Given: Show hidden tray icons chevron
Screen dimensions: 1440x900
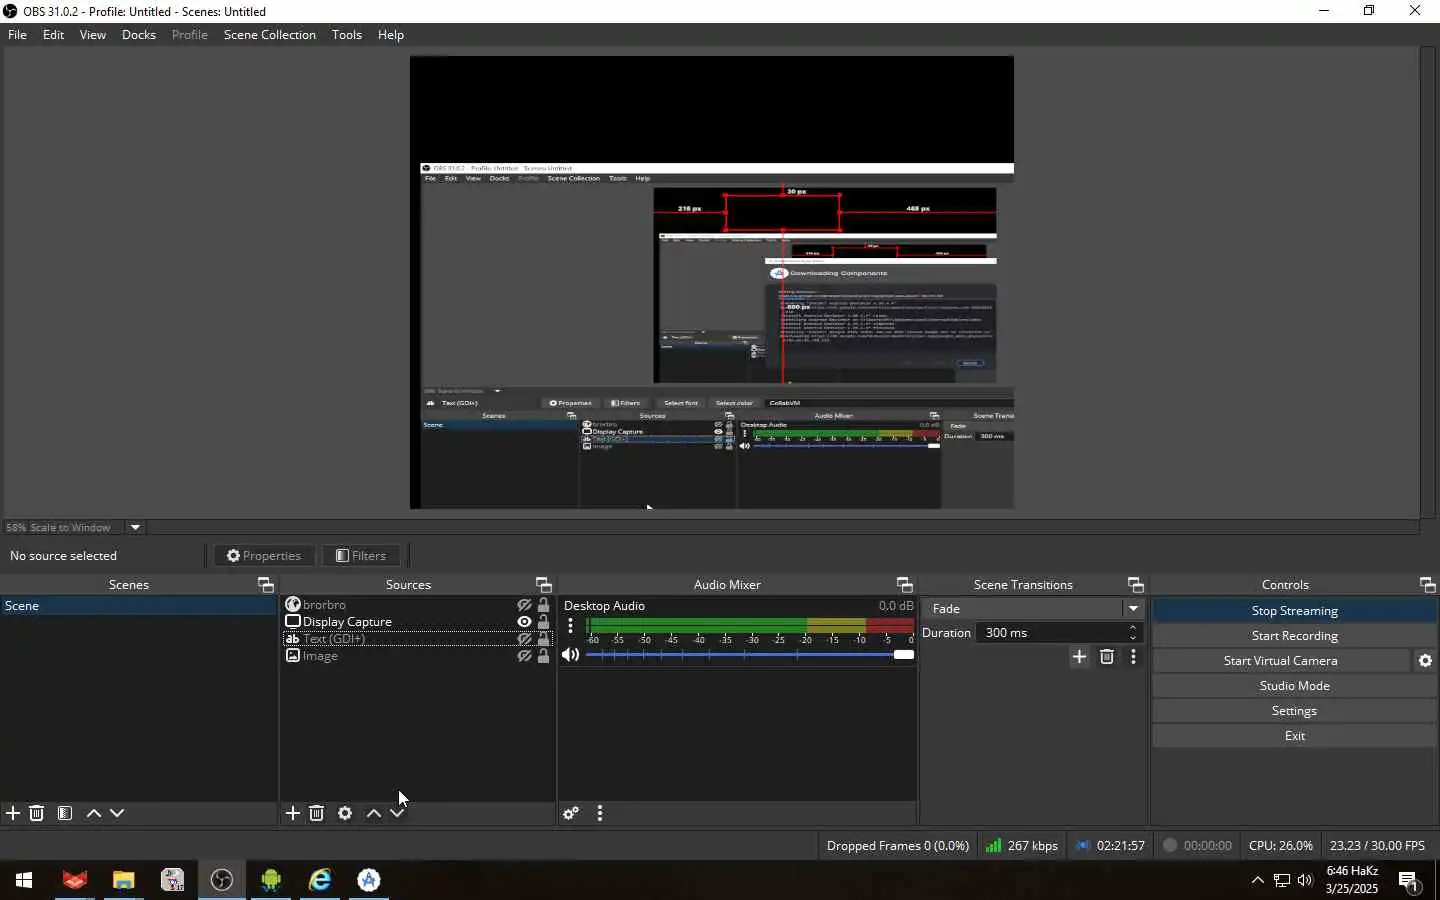Looking at the screenshot, I should (x=1257, y=880).
